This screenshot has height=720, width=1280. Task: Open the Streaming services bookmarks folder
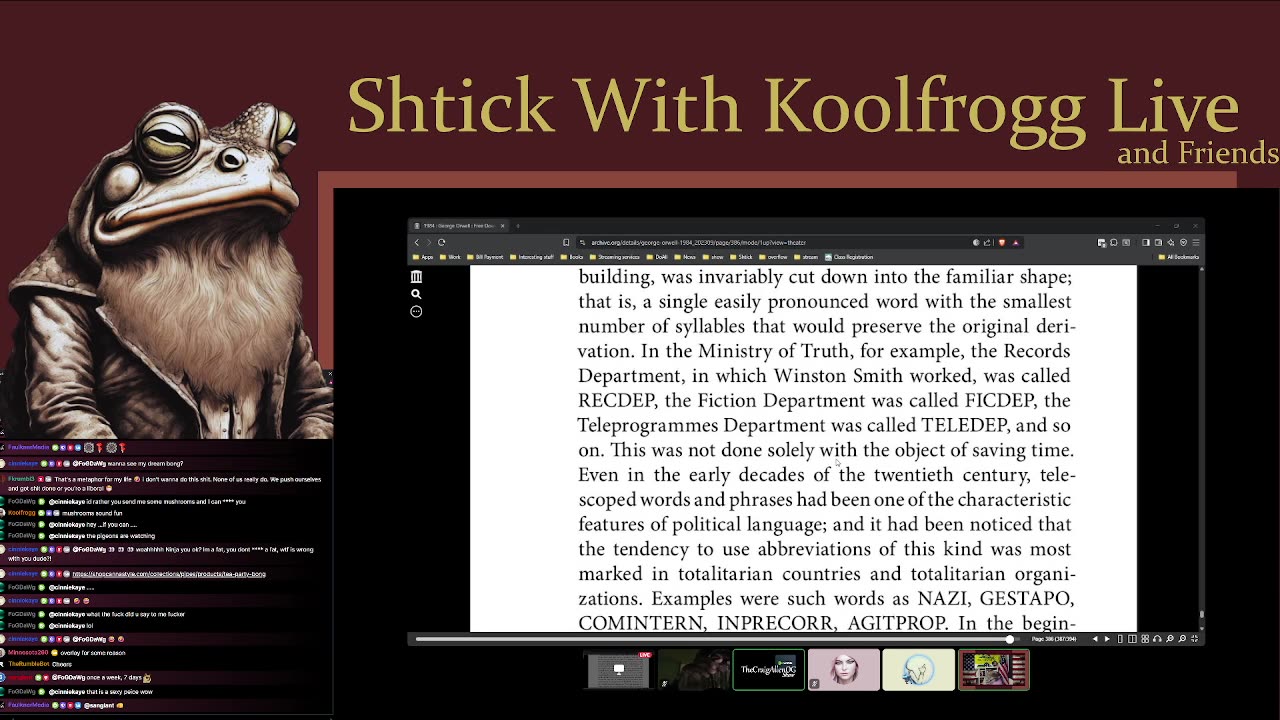(614, 257)
